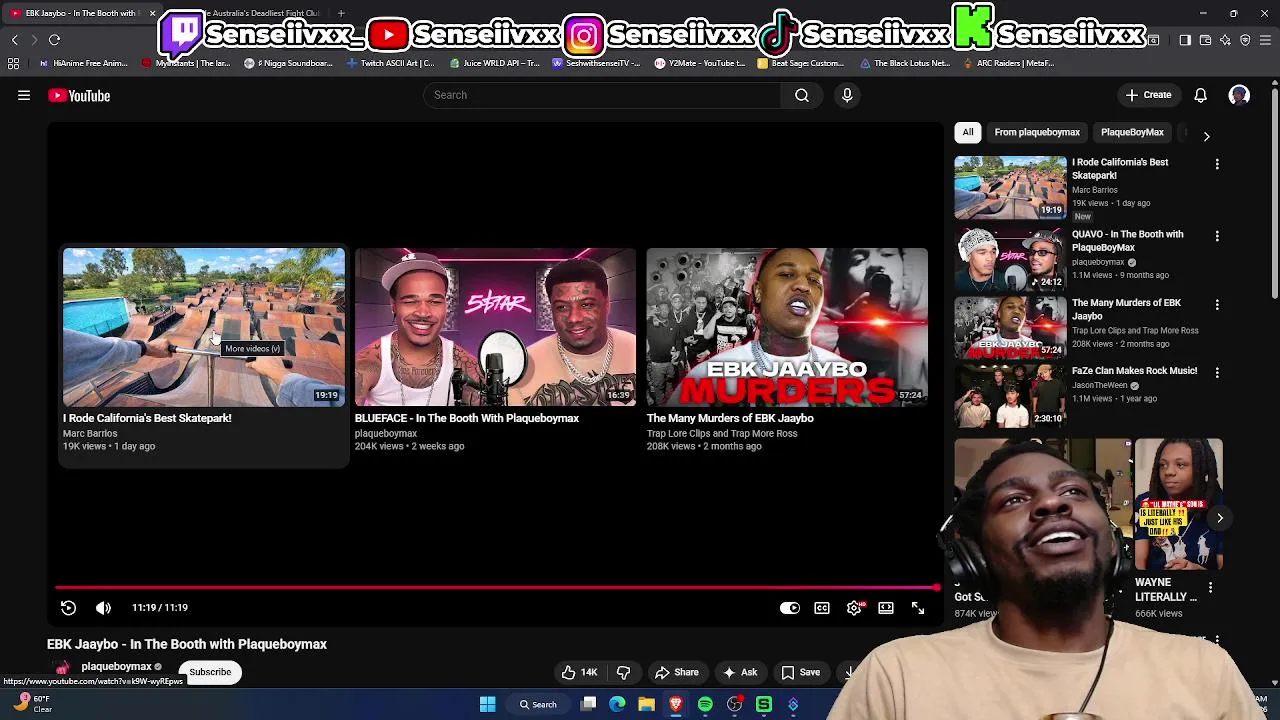This screenshot has width=1280, height=720.
Task: Advance the Shorts shelf with the next arrow
Action: 1220,518
